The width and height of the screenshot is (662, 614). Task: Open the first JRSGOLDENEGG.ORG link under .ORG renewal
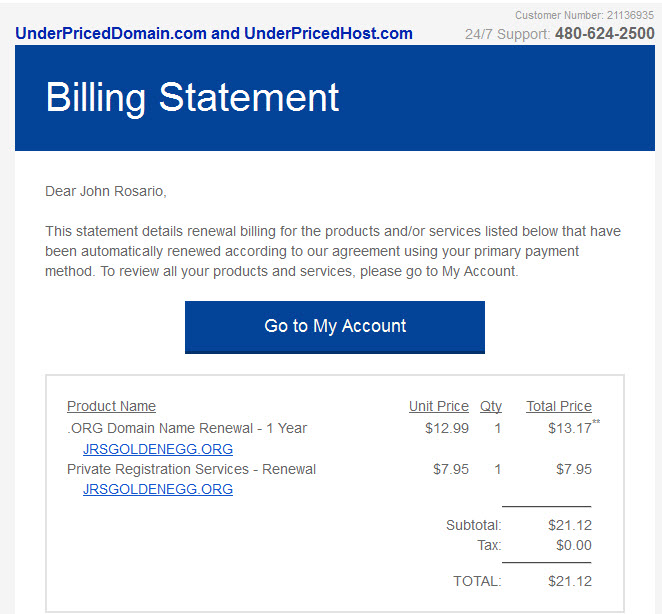[158, 449]
